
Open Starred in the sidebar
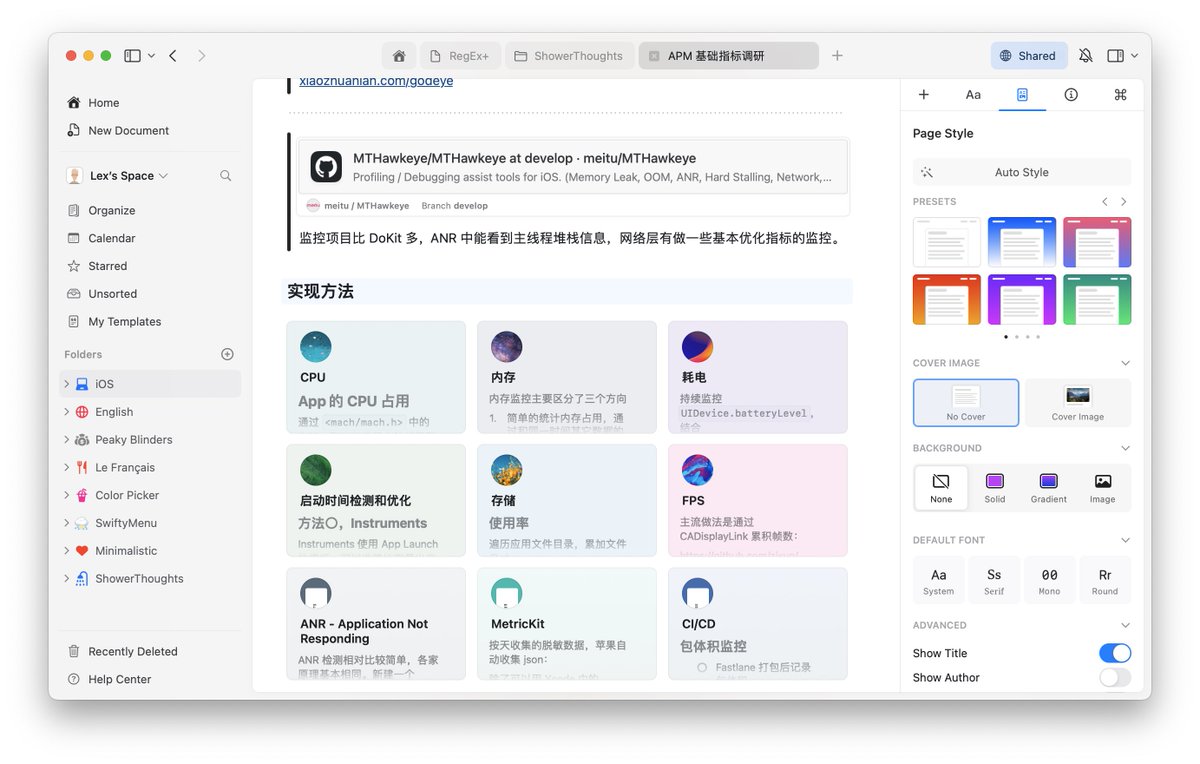point(150,266)
